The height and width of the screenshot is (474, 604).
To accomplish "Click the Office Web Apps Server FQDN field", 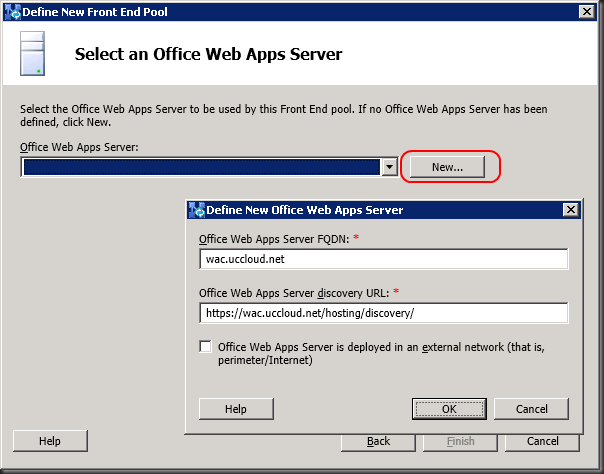I will click(384, 259).
